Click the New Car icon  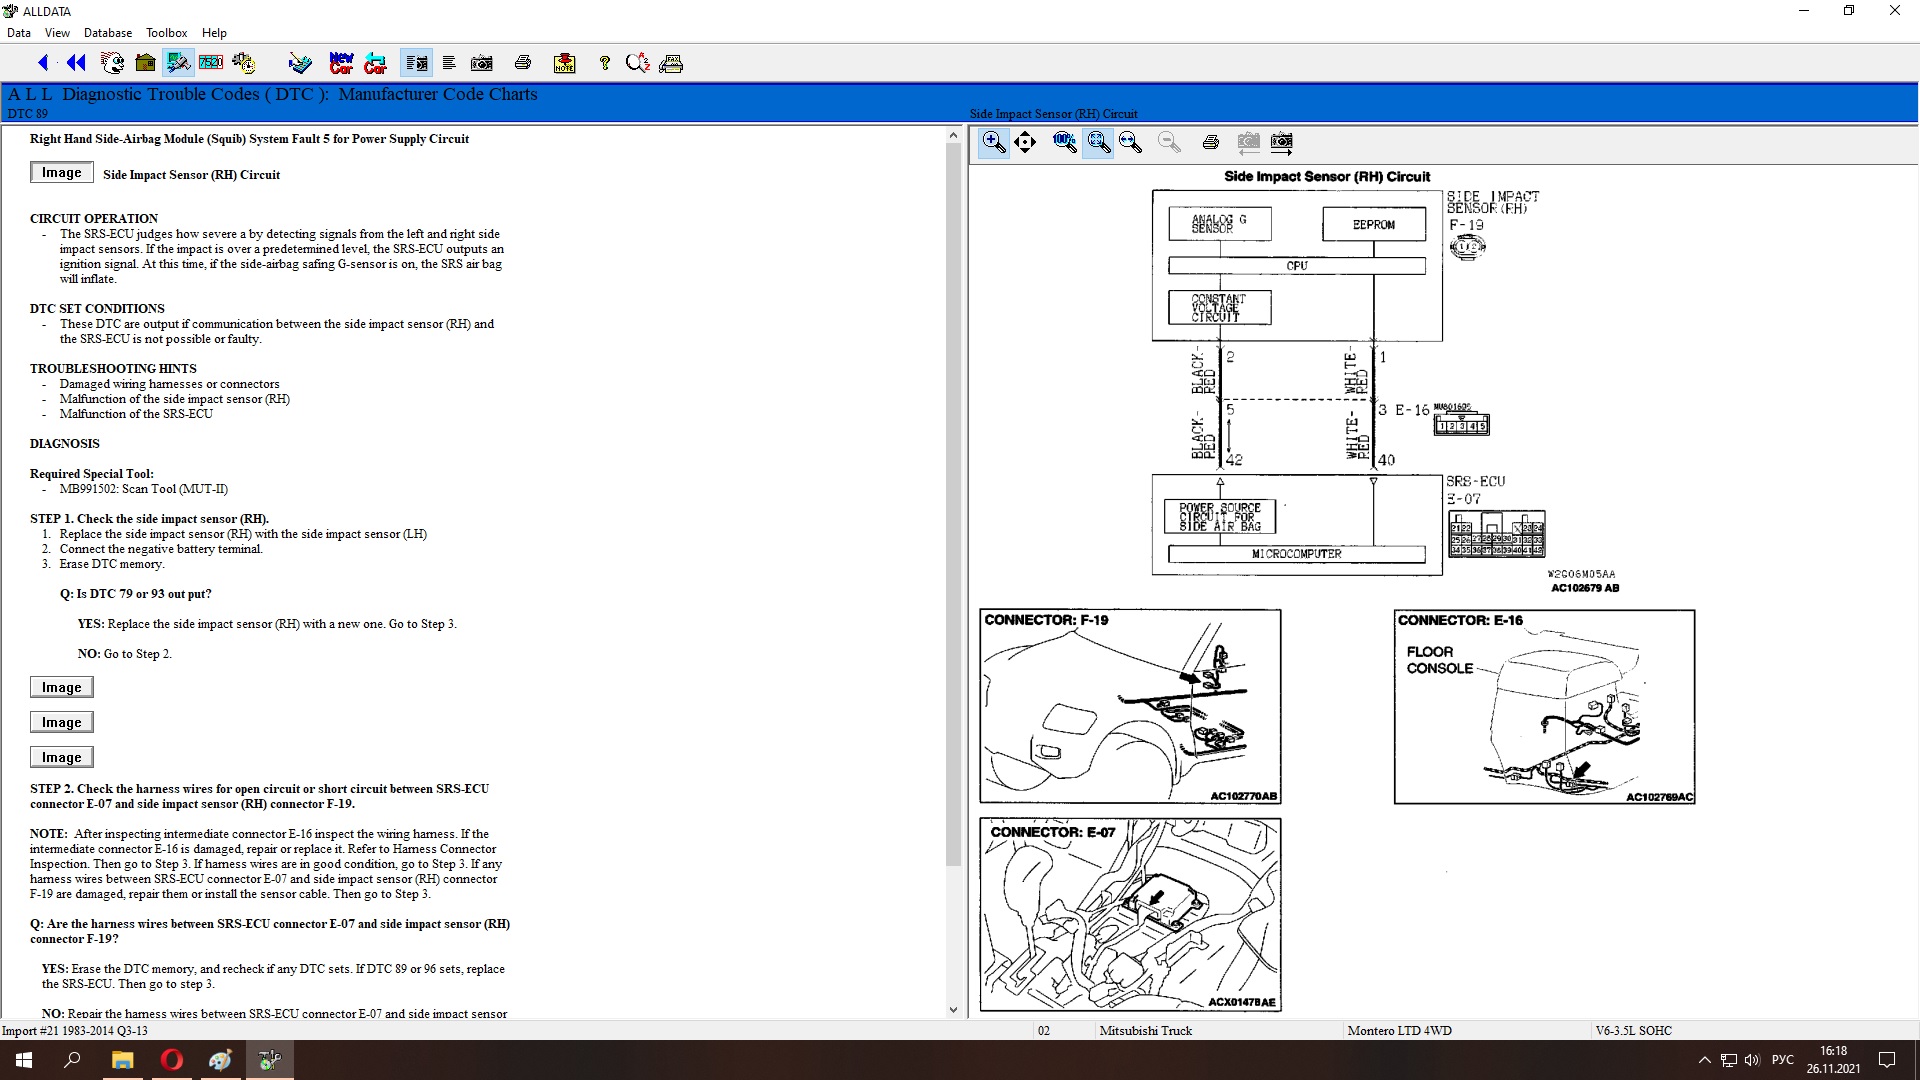coord(341,63)
